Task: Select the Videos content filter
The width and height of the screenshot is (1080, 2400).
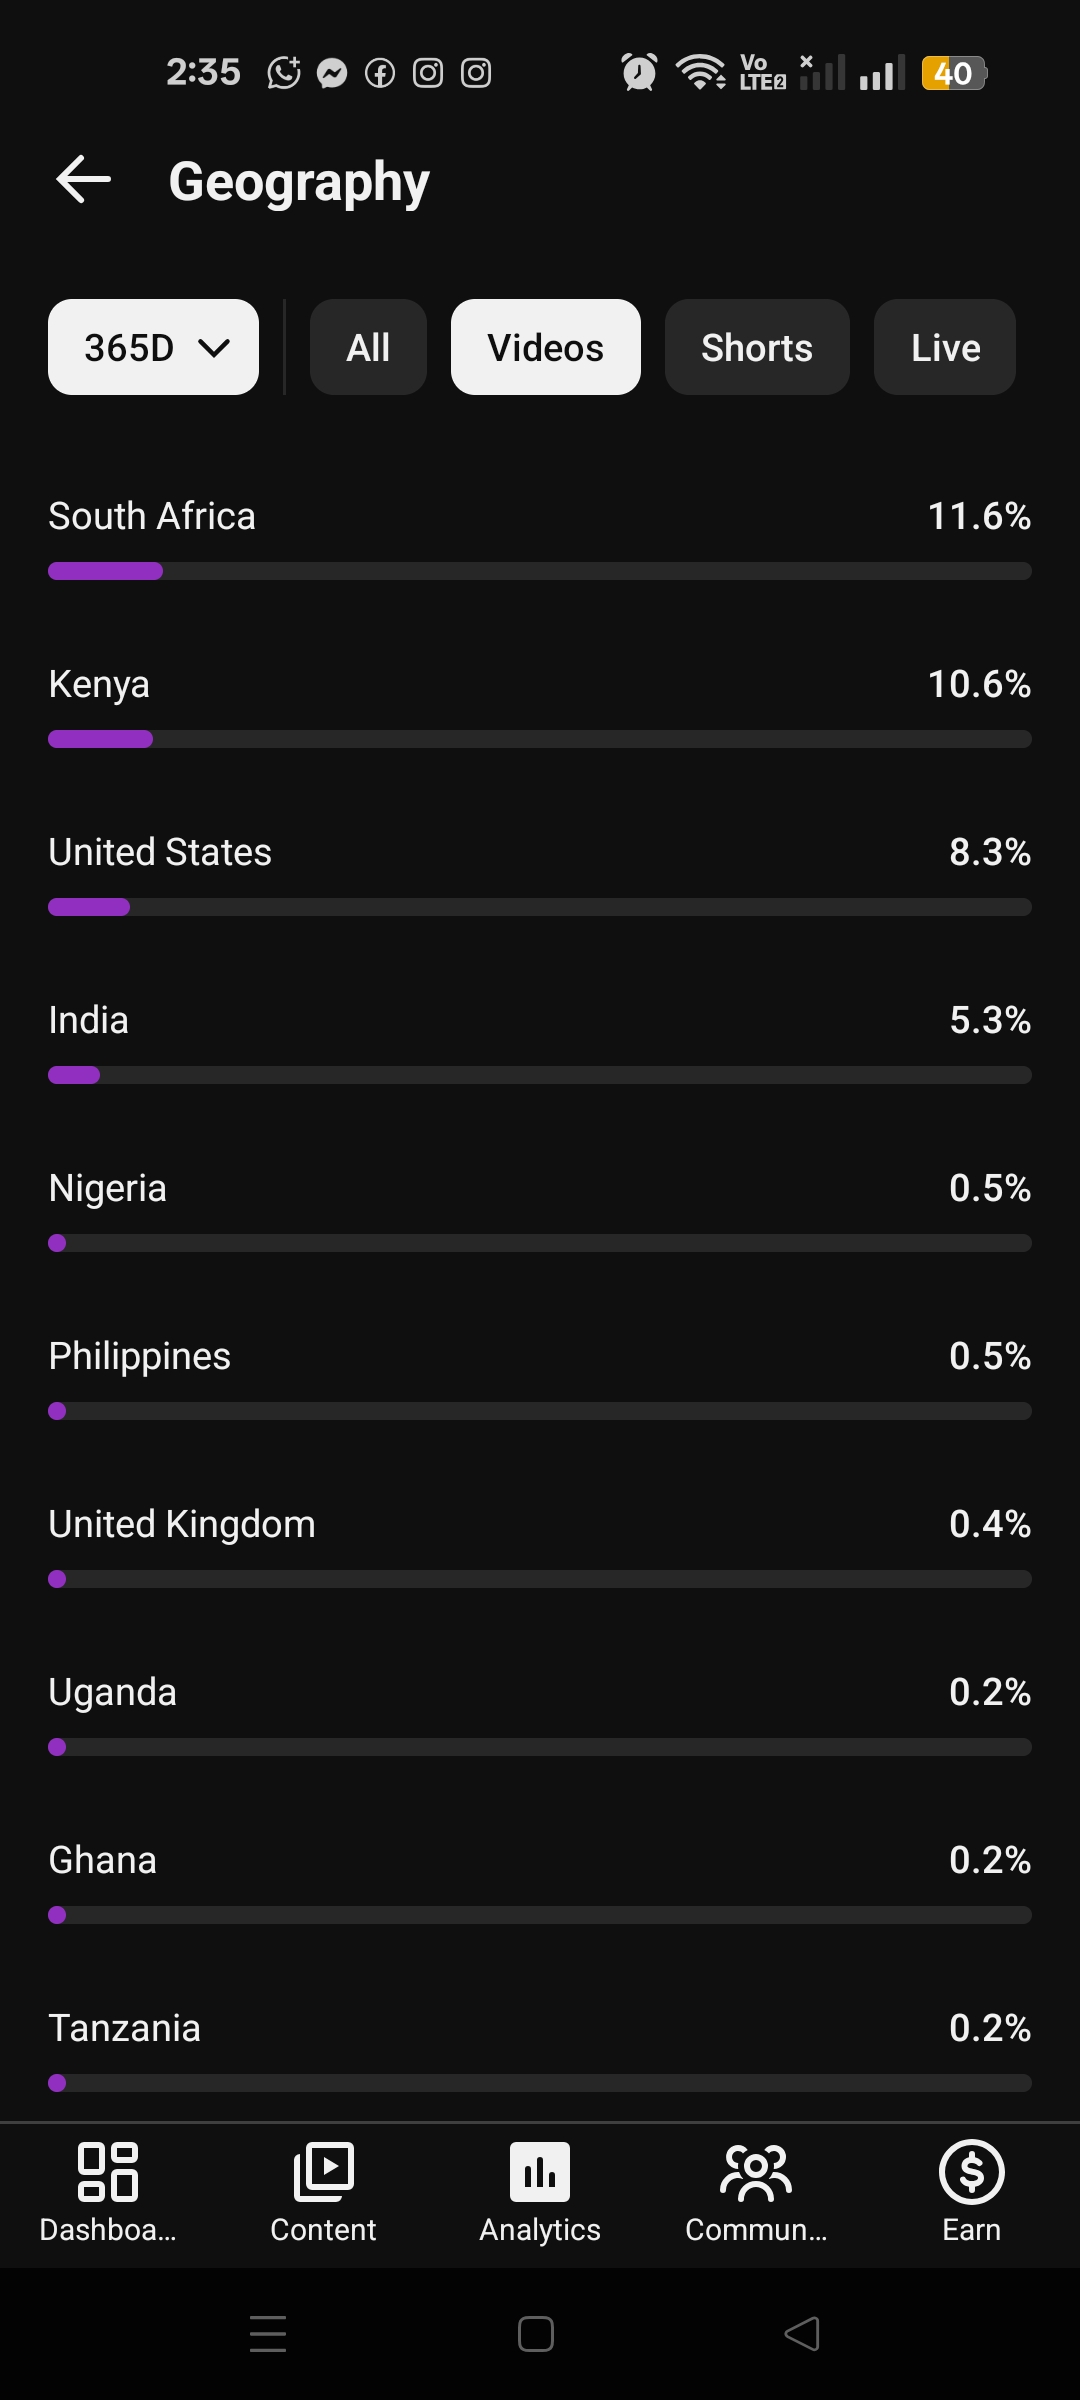Action: (546, 347)
